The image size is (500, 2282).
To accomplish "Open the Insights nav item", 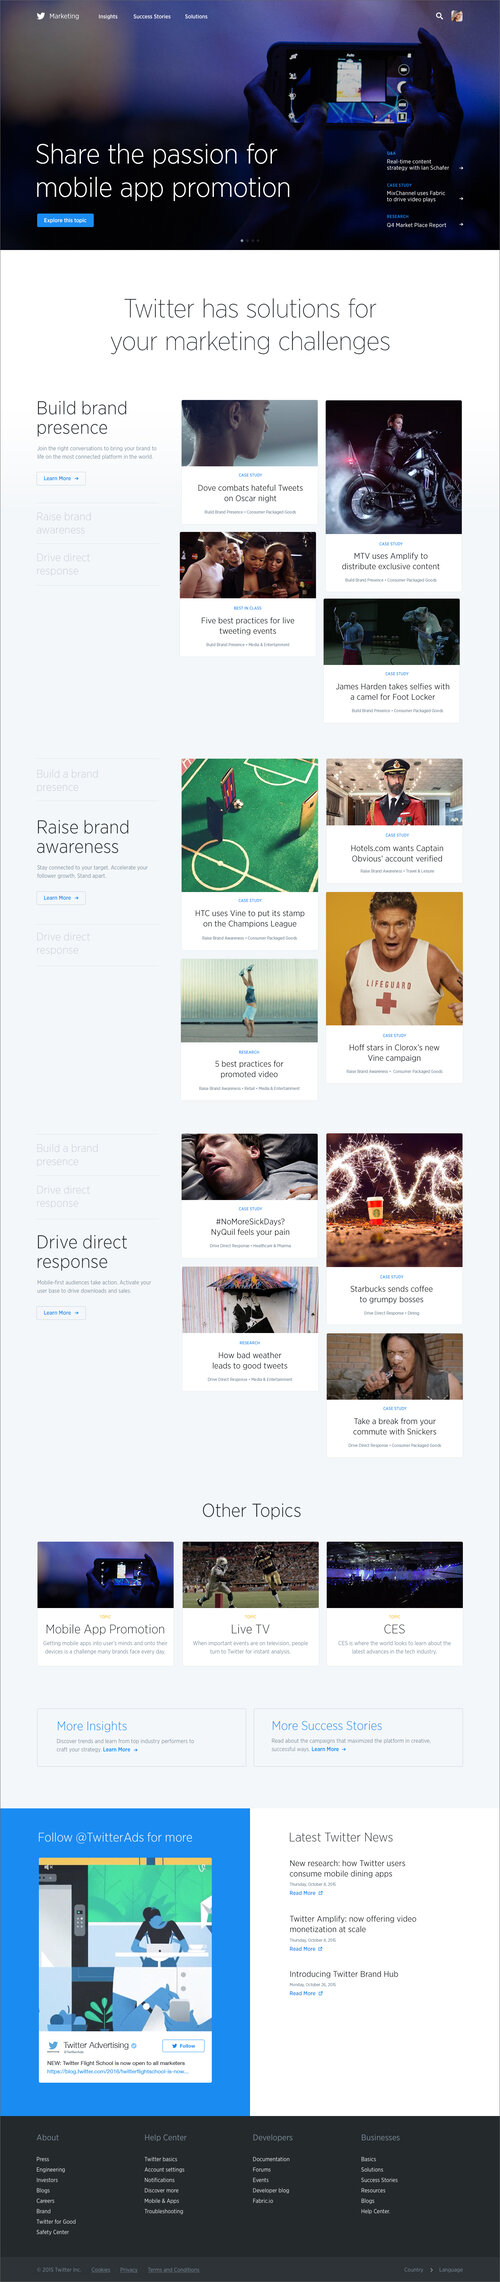I will (x=108, y=17).
